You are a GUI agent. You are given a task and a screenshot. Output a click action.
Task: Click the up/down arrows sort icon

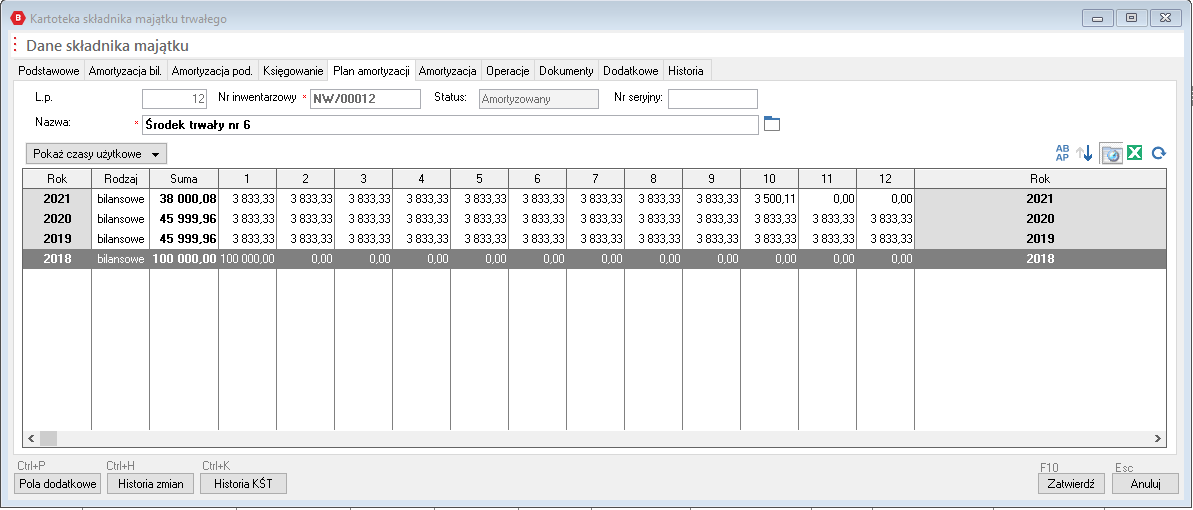point(1084,153)
